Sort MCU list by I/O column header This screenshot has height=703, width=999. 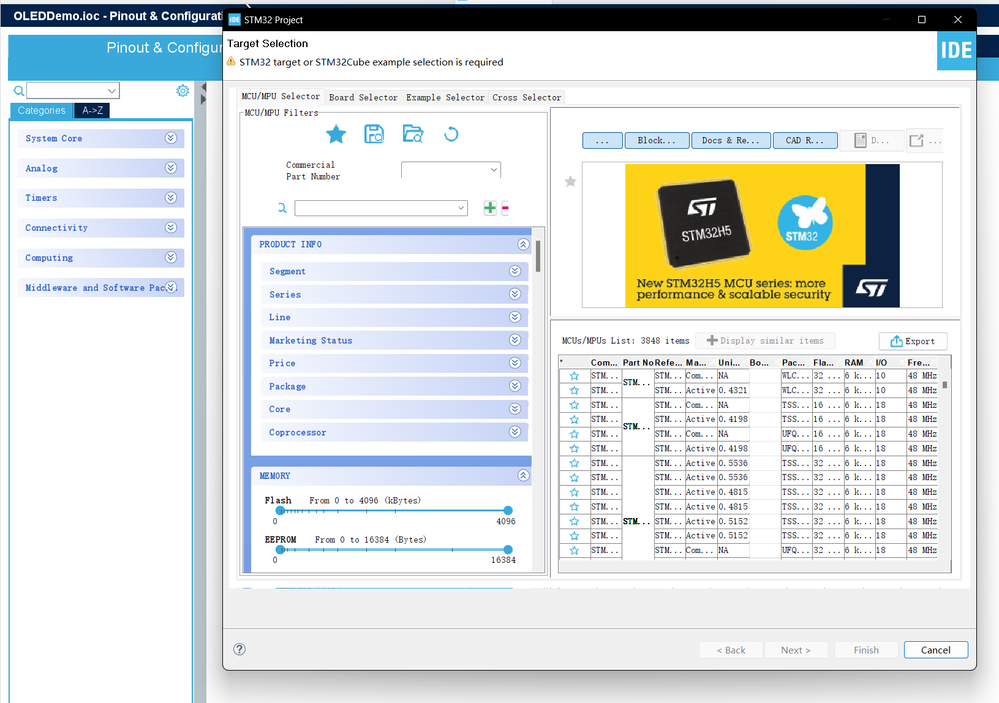pos(881,362)
